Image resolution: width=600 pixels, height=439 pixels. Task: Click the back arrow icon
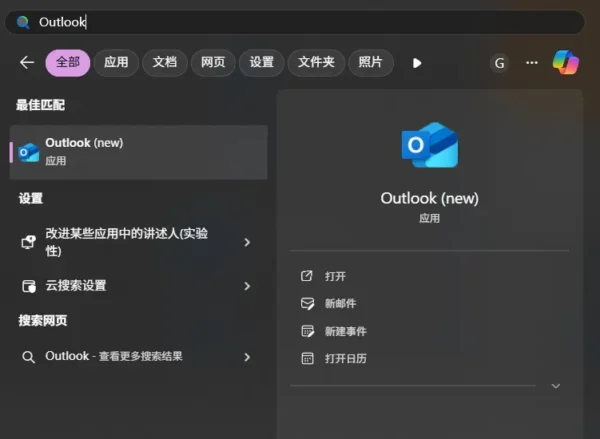point(27,62)
